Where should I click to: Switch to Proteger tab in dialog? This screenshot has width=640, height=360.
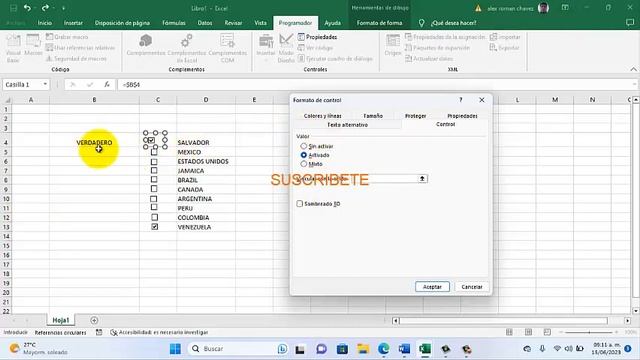coord(416,116)
